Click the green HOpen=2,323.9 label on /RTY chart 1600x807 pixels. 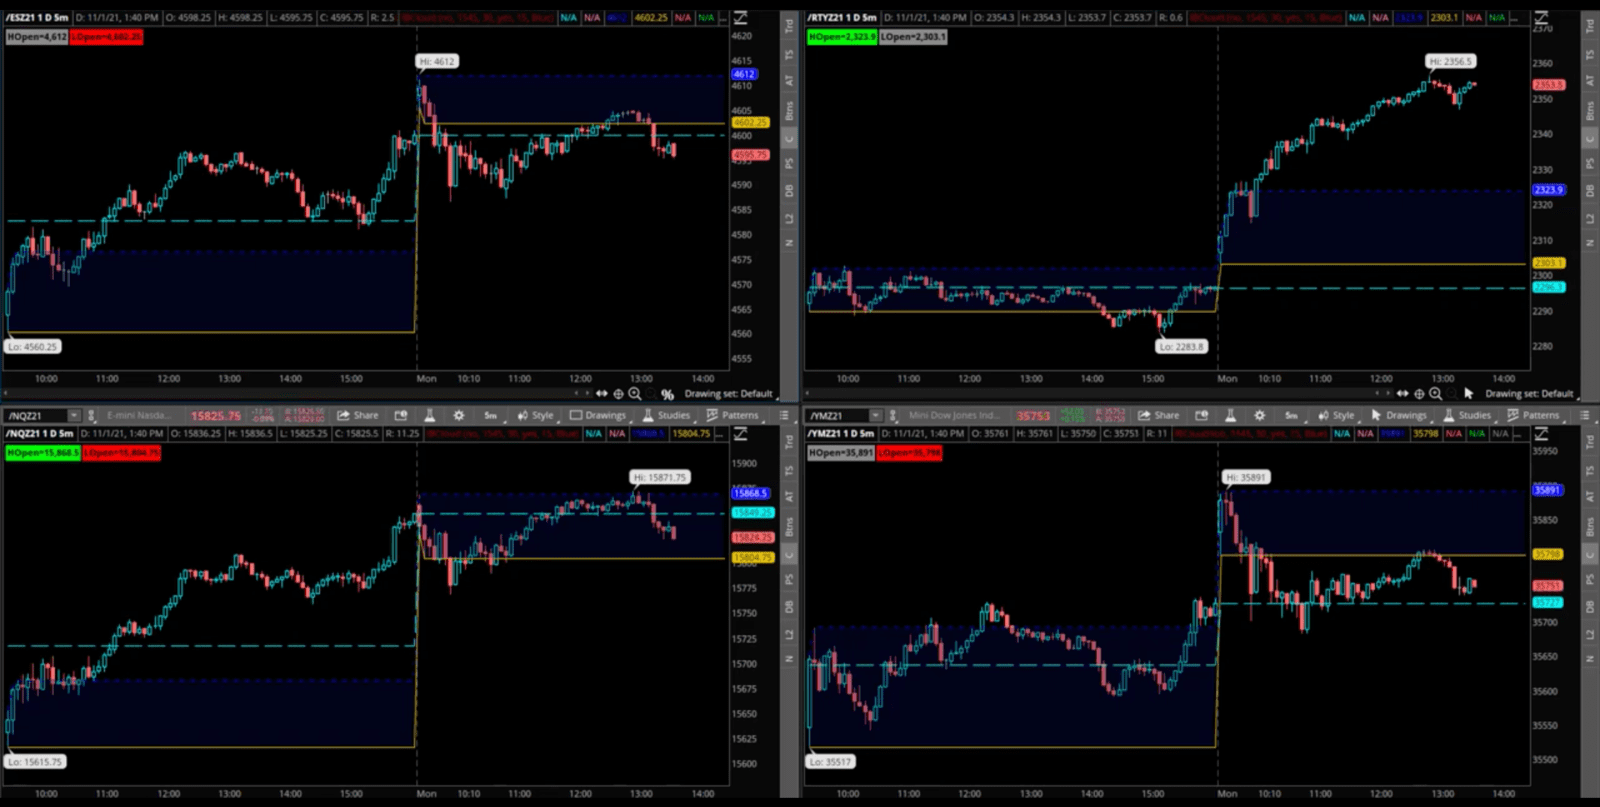[x=842, y=36]
